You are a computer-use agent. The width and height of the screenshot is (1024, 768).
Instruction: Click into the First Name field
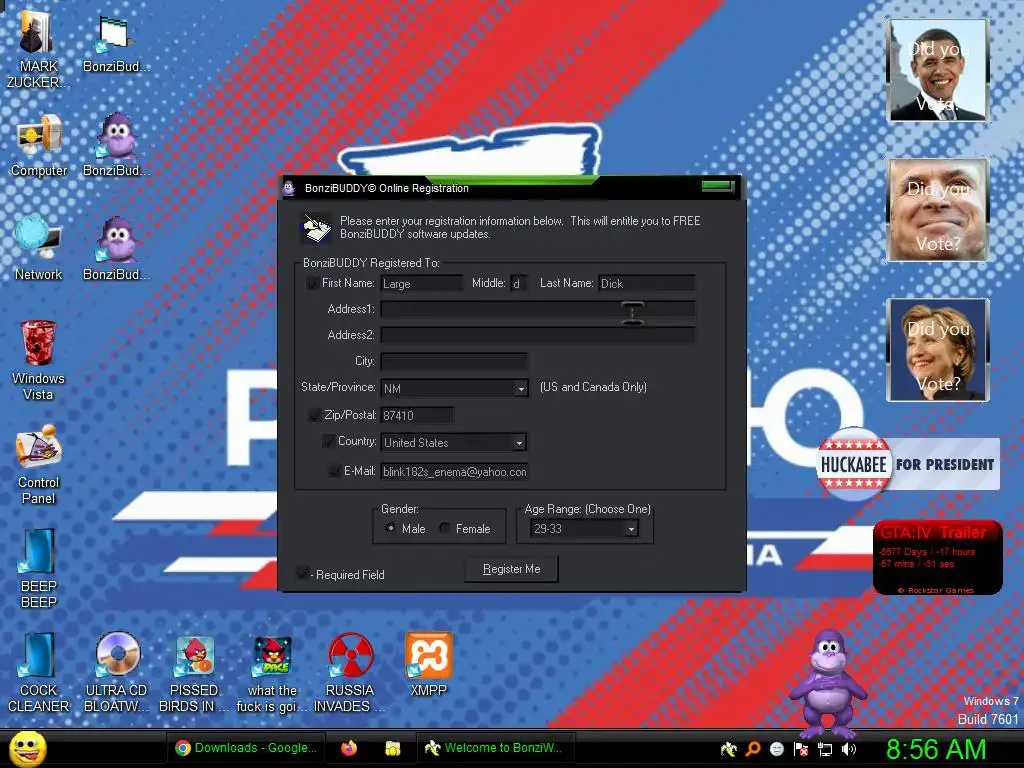421,283
